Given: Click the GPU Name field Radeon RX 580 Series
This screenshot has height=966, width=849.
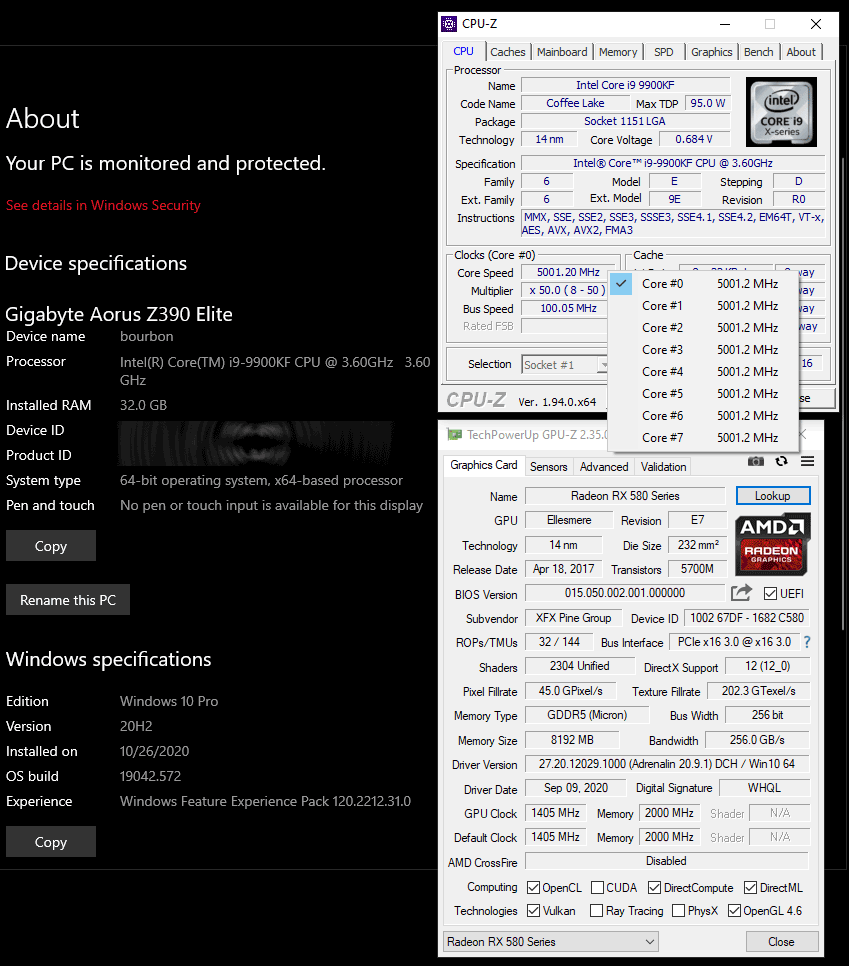Looking at the screenshot, I should 625,496.
